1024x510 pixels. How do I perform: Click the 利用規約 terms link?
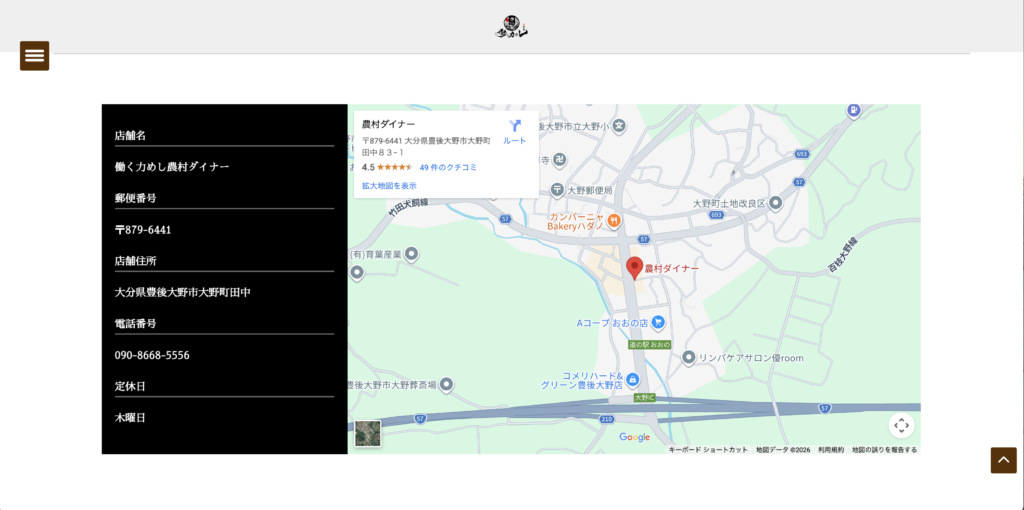[x=830, y=450]
